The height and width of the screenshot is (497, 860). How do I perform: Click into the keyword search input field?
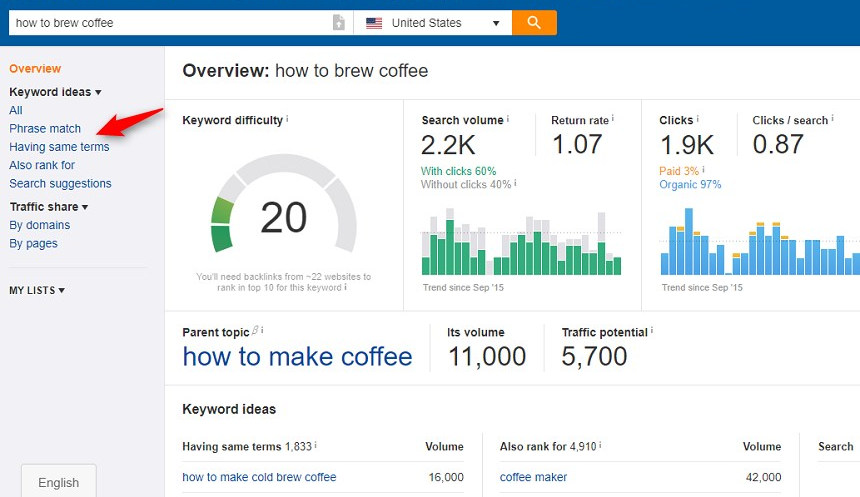[x=170, y=23]
